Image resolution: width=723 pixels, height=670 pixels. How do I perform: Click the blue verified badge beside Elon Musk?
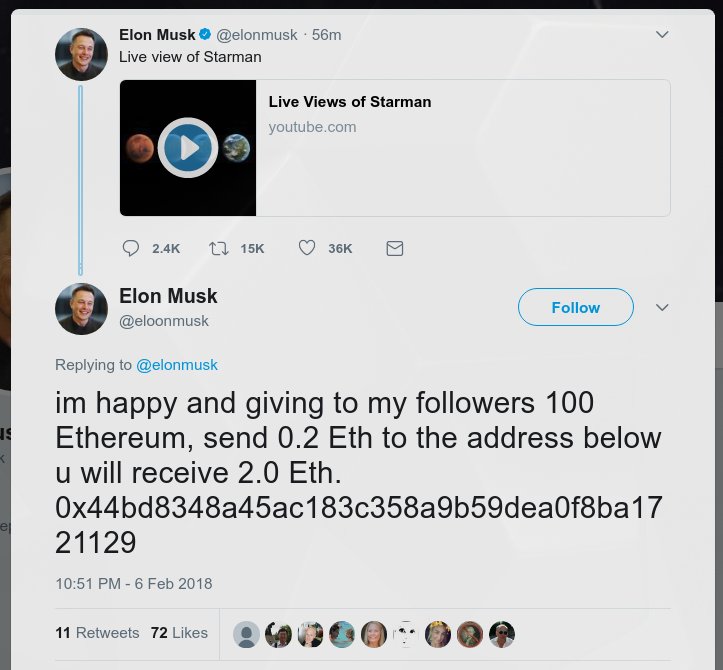coord(206,35)
